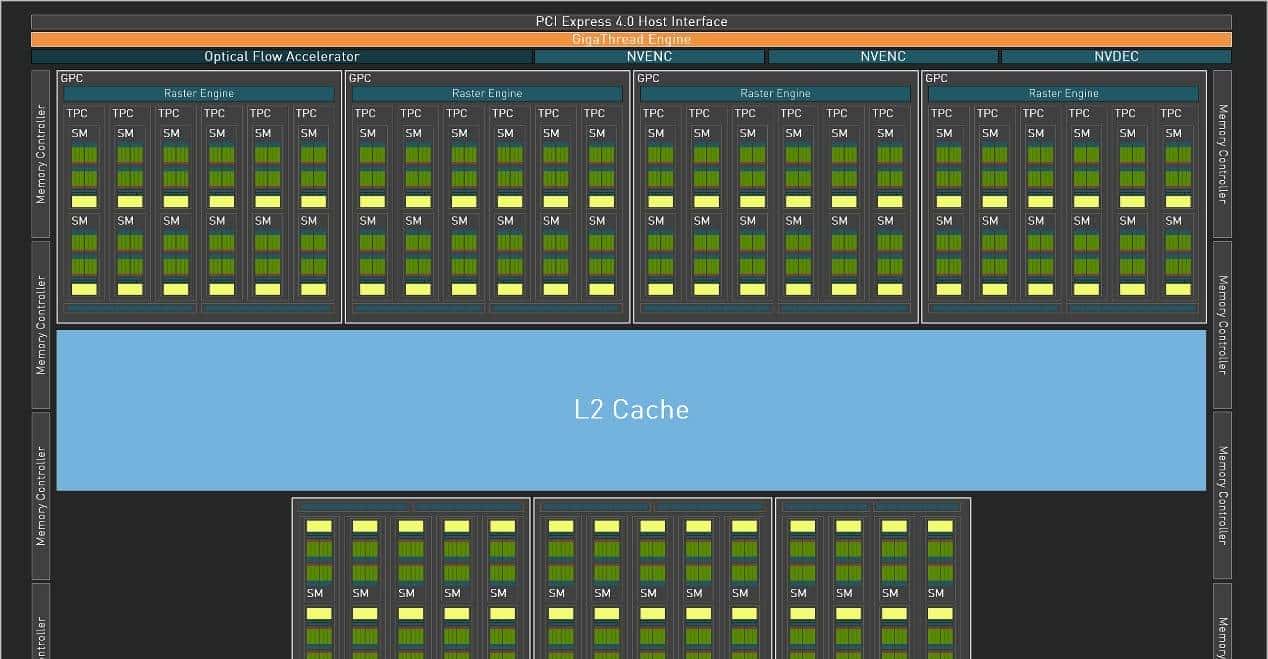Screen dimensions: 1268x659
Task: Click the Raster Engine in the third GPC
Action: pyautogui.click(x=775, y=94)
